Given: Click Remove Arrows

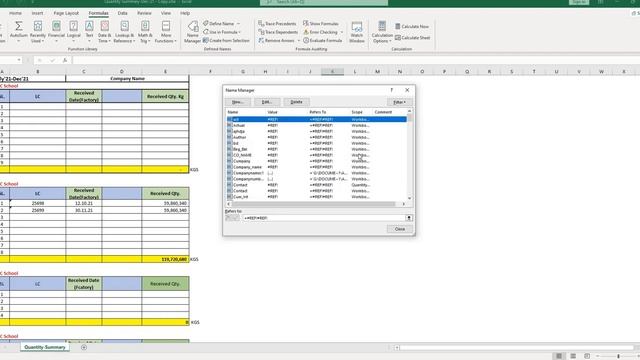Looking at the screenshot, I should (x=276, y=40).
